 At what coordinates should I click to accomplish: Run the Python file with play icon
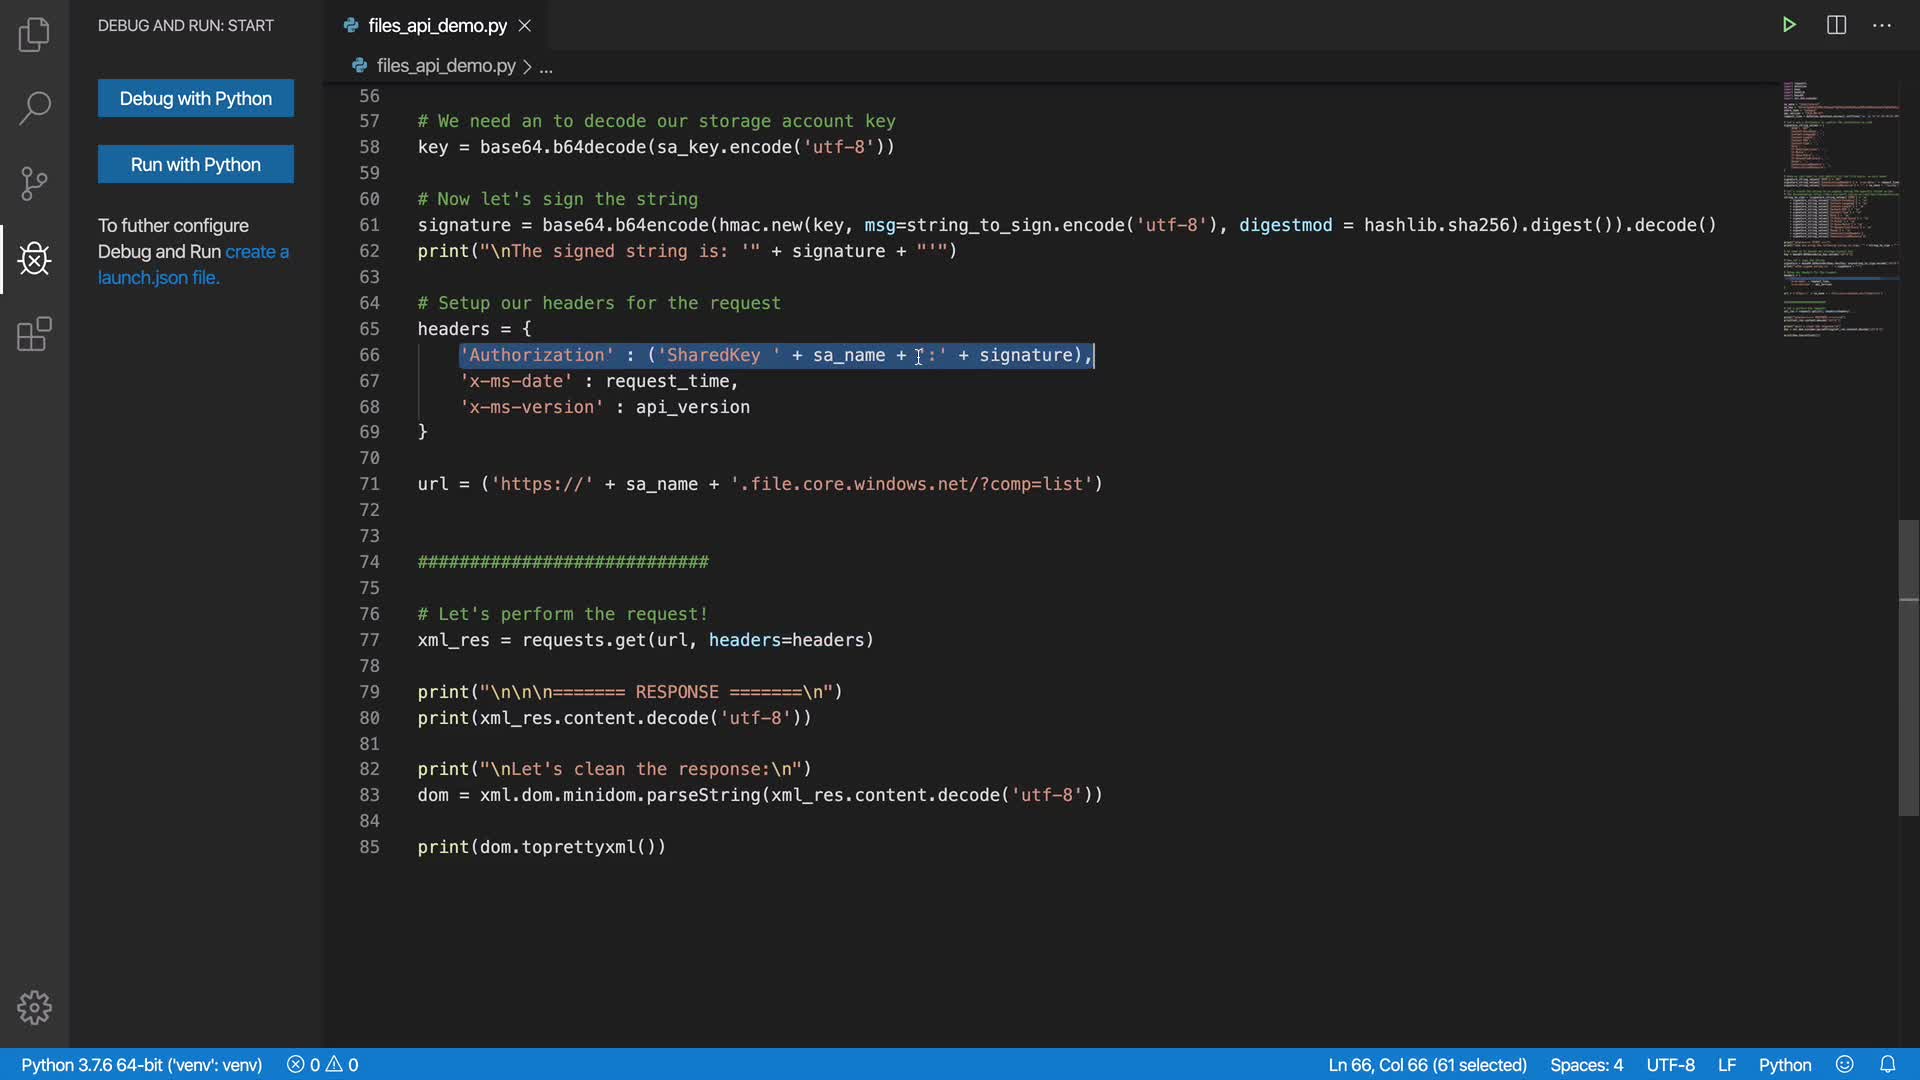(x=1789, y=25)
